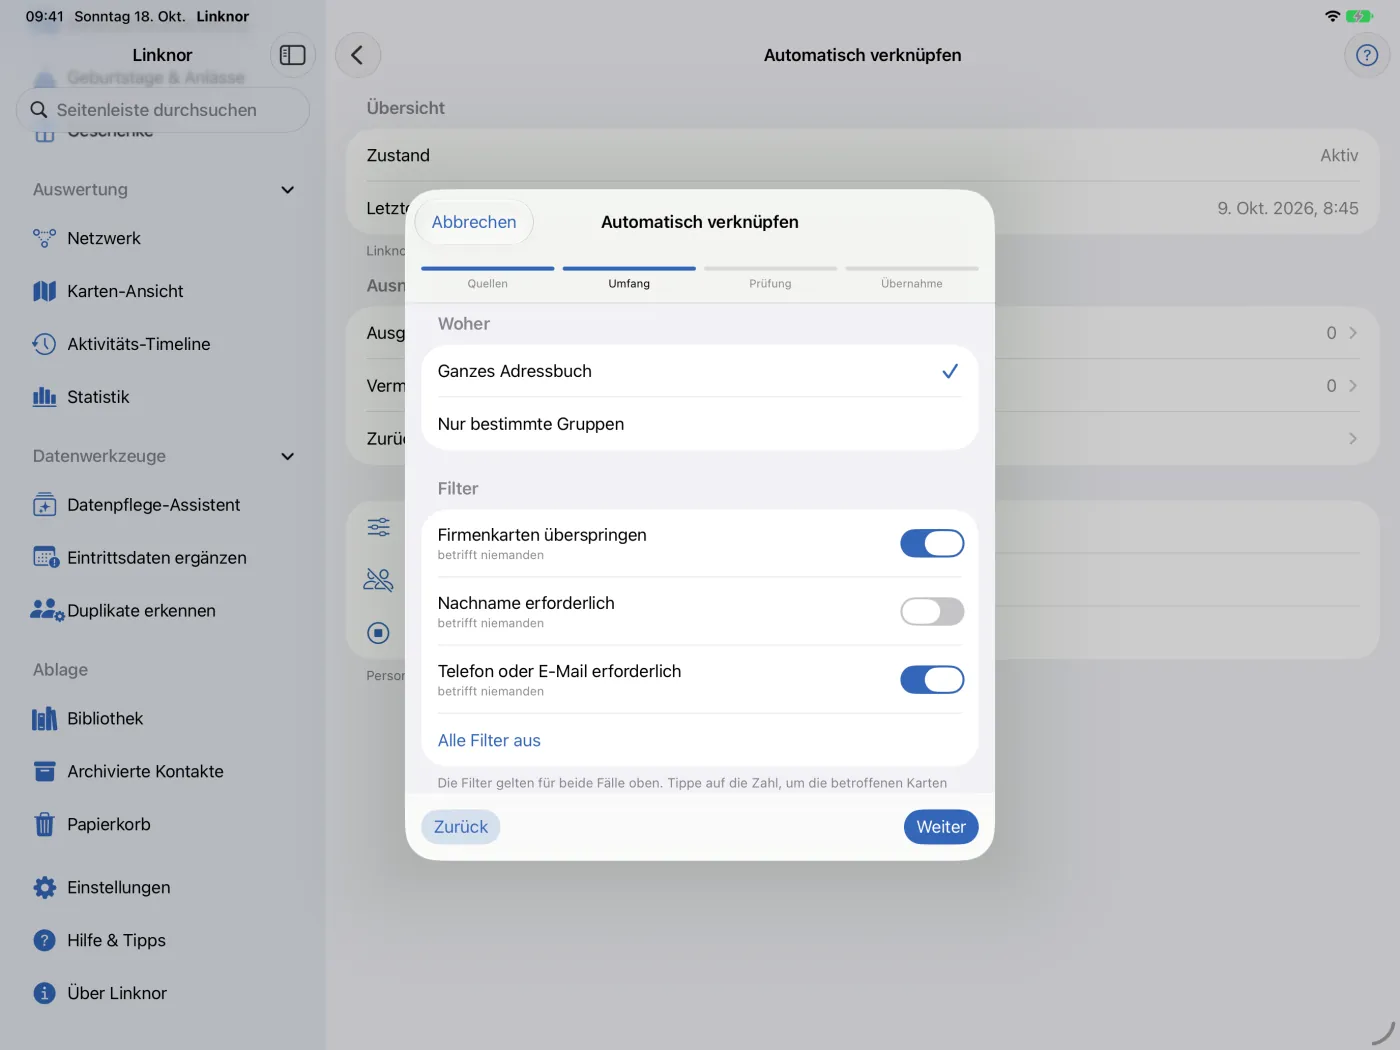Focus the Seitenleiste durchsuchen search field
Screen dimensions: 1400x1050
(x=163, y=110)
